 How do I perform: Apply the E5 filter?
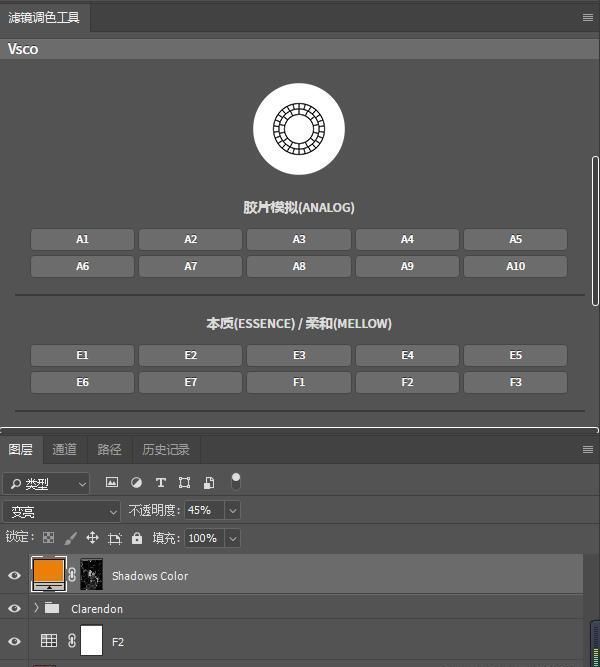(515, 356)
